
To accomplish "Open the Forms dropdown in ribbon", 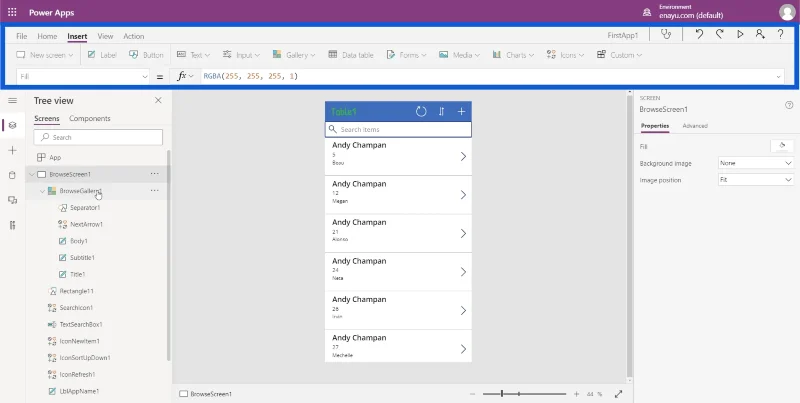I will click(407, 55).
